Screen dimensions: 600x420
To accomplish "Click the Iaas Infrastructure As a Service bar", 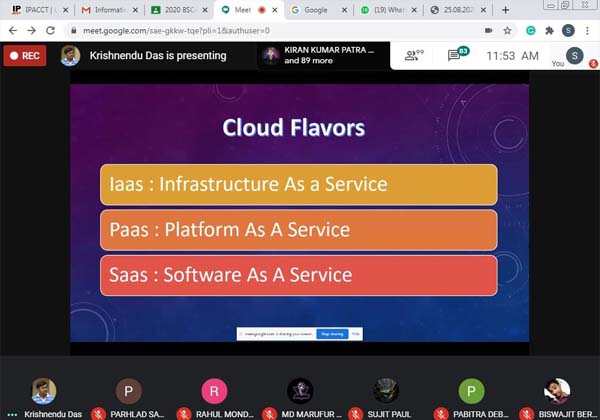I will (299, 184).
